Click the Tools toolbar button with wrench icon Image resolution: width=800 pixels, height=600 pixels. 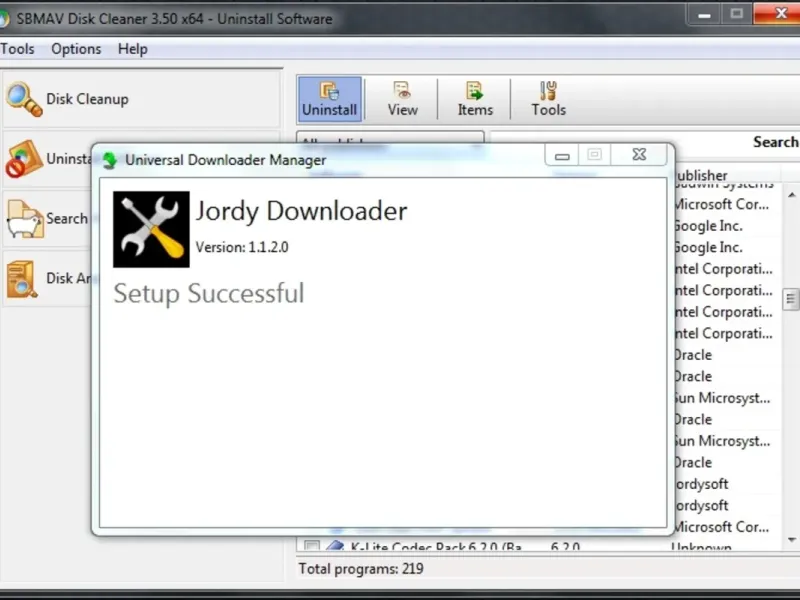click(x=548, y=99)
